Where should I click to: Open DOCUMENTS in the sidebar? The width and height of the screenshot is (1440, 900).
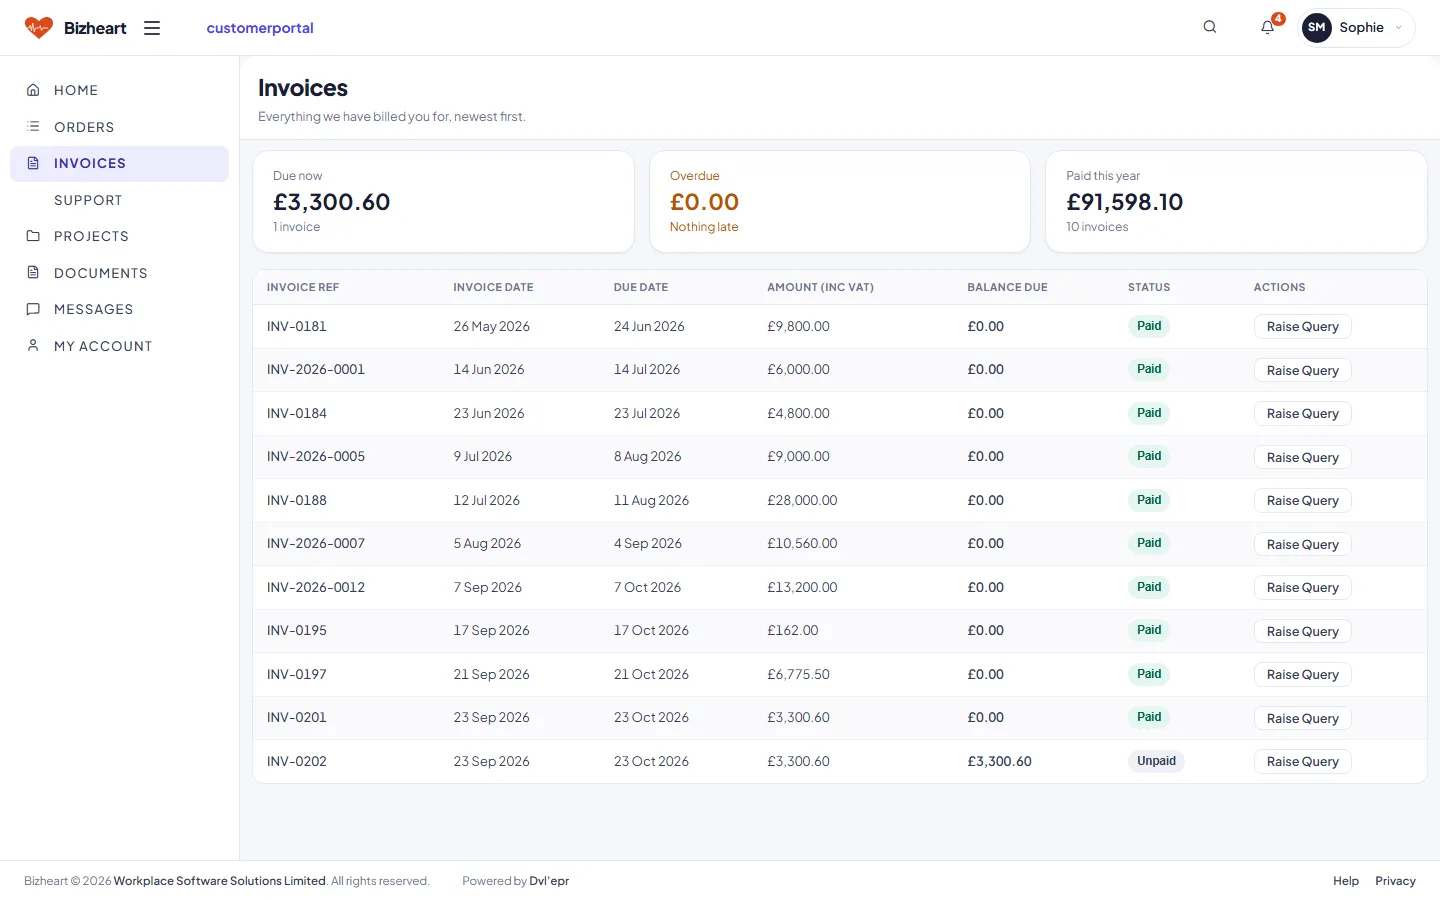tap(119, 273)
